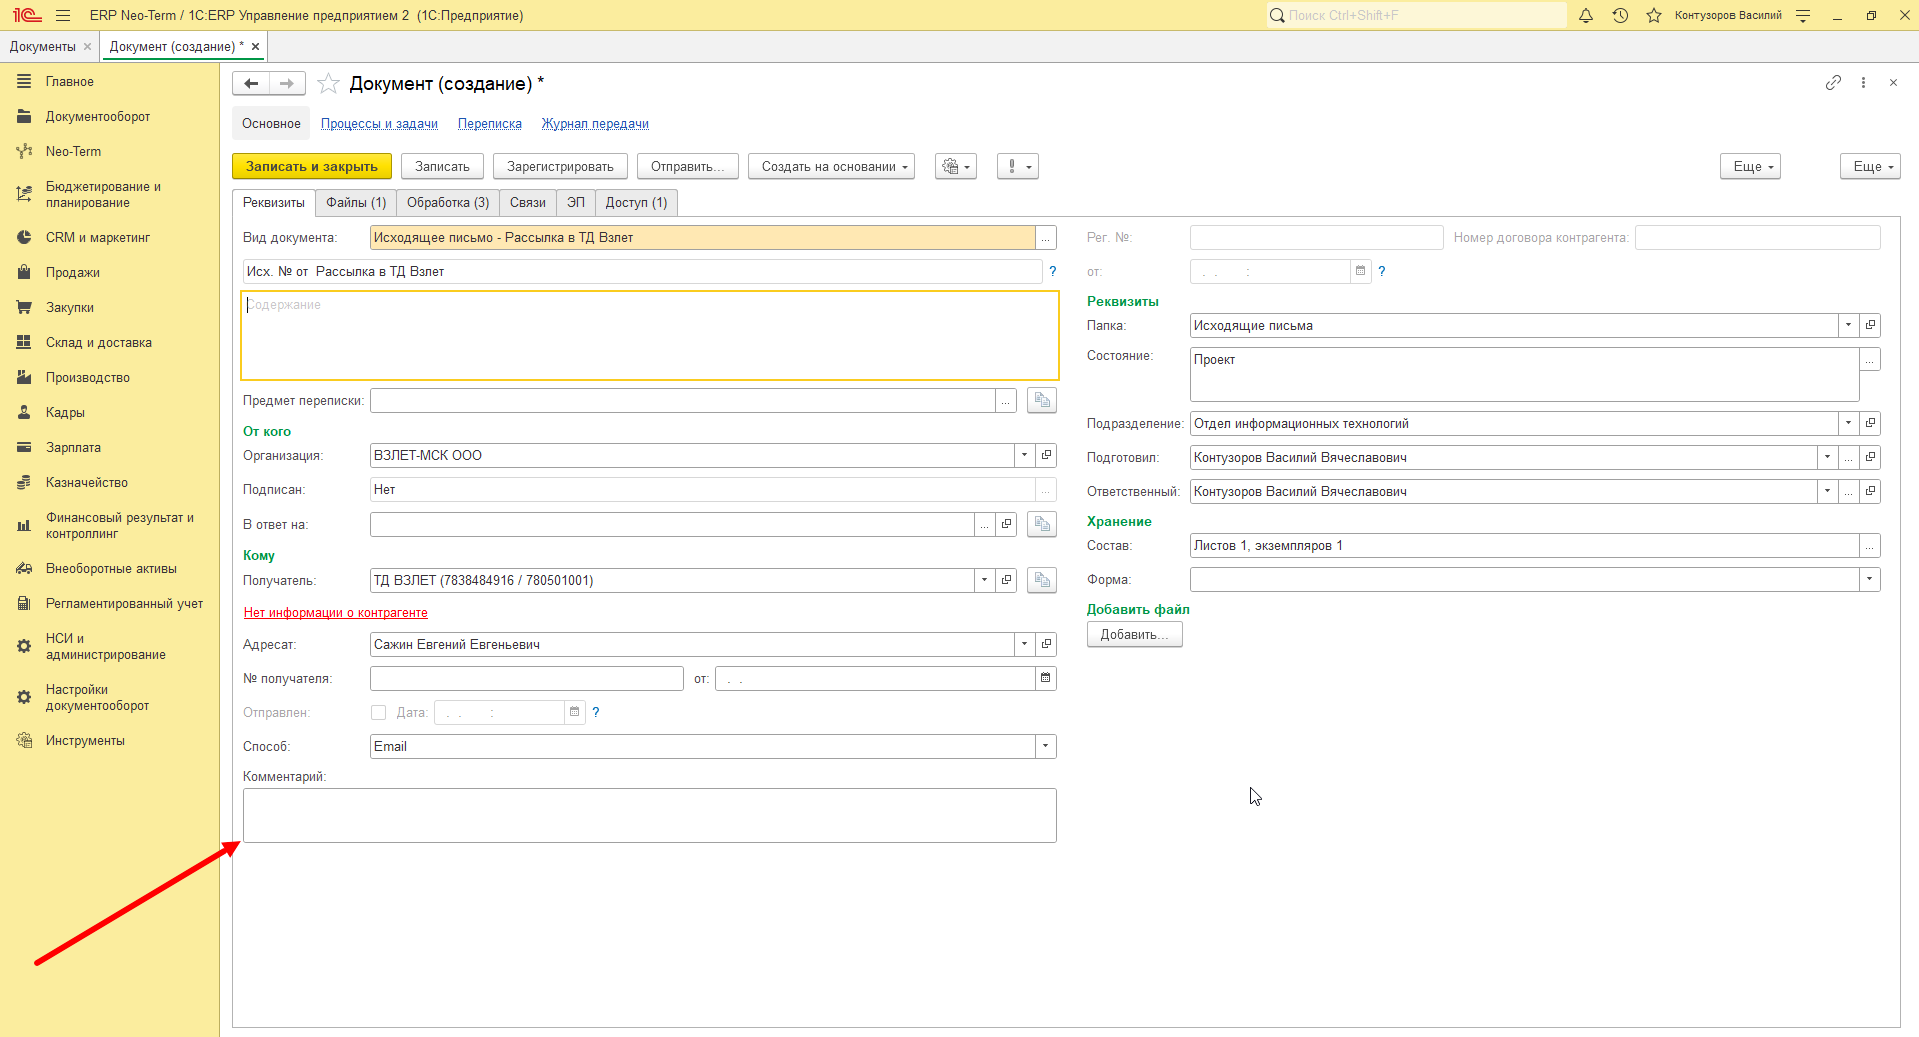The width and height of the screenshot is (1919, 1037).
Task: Open the Инструменты sidebar section
Action: point(85,741)
